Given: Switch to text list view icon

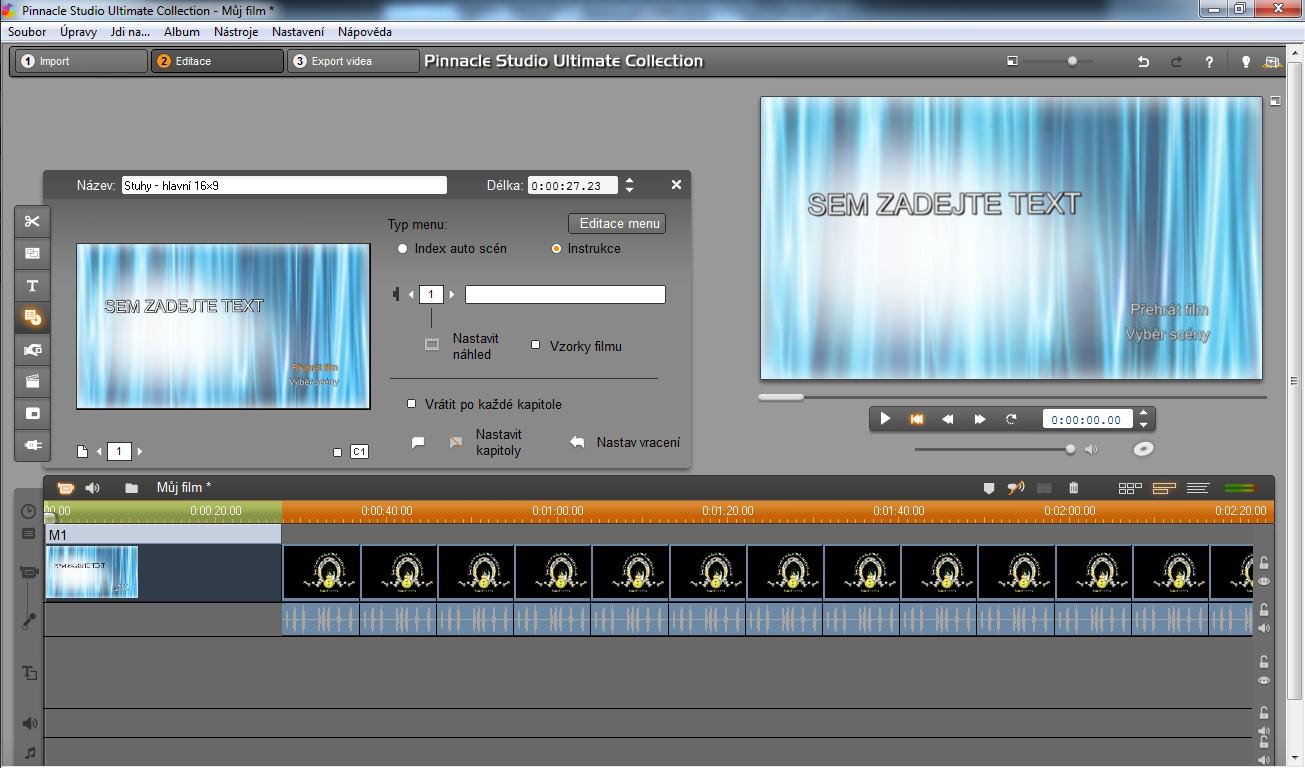Looking at the screenshot, I should point(1198,488).
